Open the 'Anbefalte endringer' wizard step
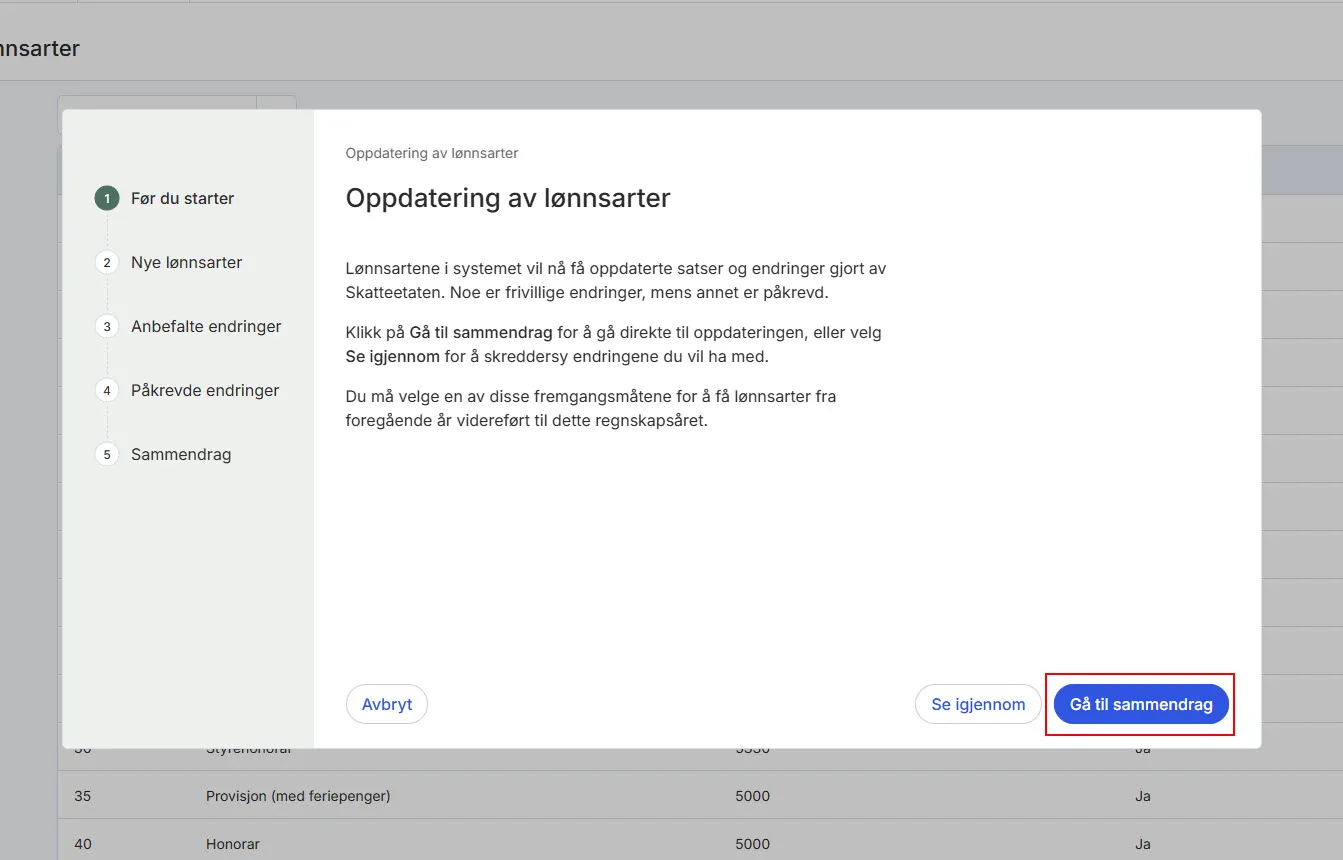 pos(207,326)
